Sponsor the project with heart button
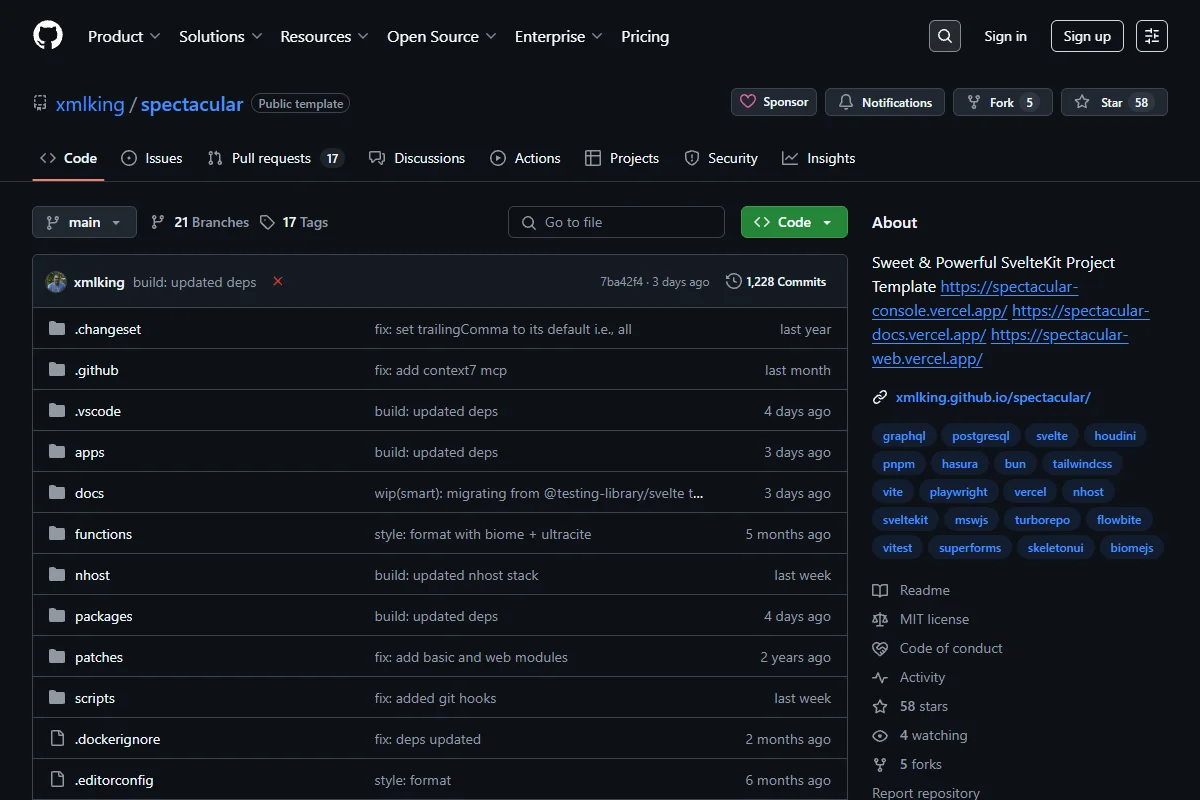Screen dimensions: 1200x800 [774, 102]
